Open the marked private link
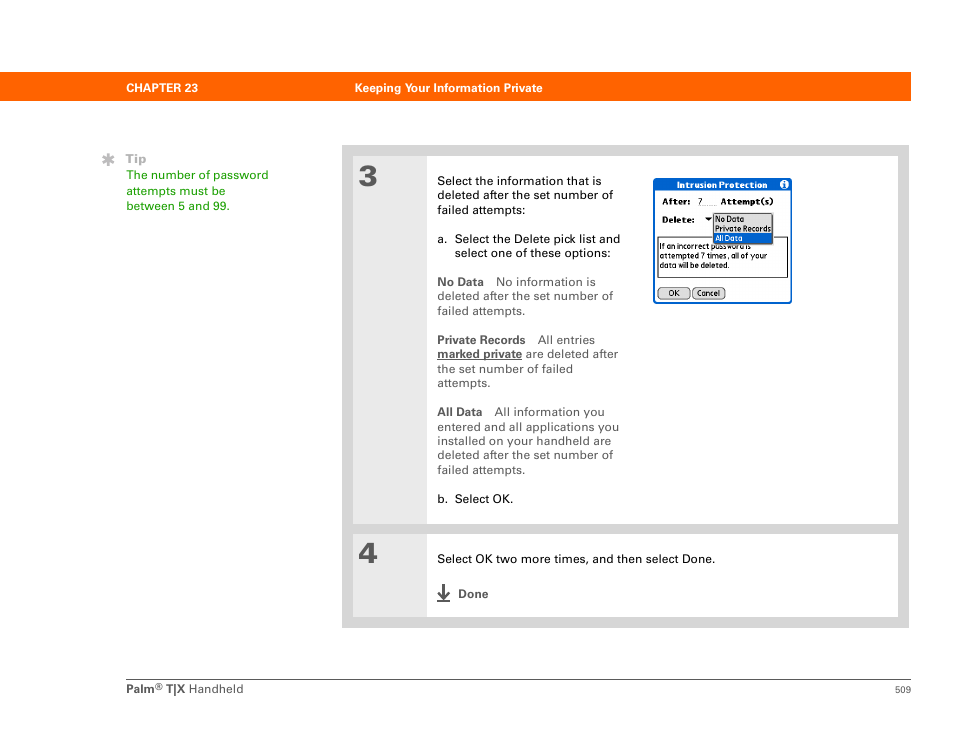954x738 pixels. [x=479, y=355]
